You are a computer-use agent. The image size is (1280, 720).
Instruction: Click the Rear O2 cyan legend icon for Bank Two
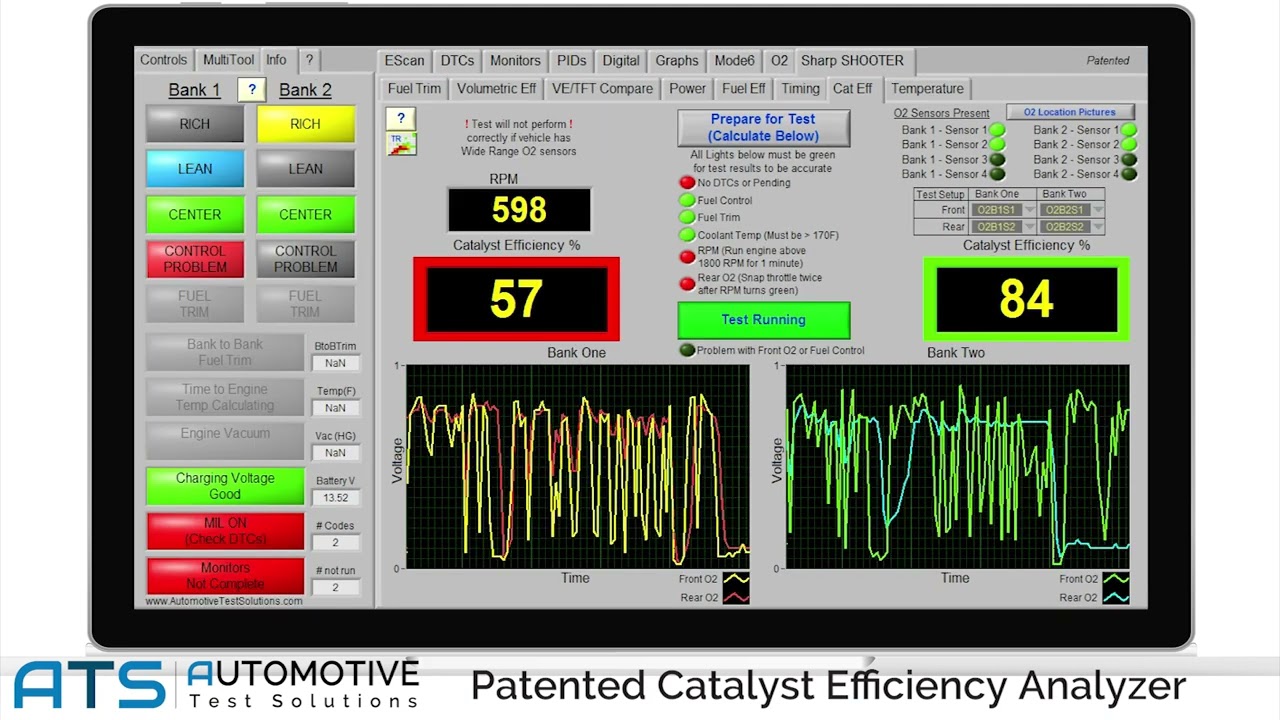[x=1116, y=598]
